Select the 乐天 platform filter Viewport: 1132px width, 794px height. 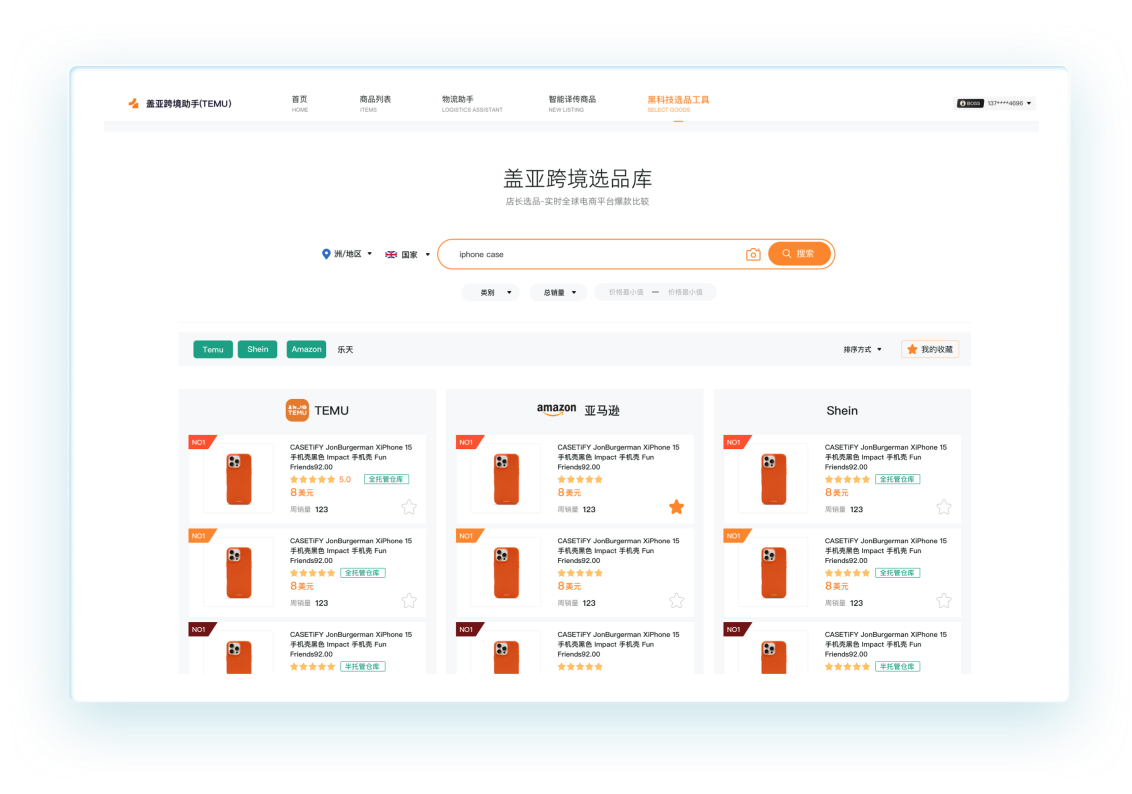pos(345,350)
